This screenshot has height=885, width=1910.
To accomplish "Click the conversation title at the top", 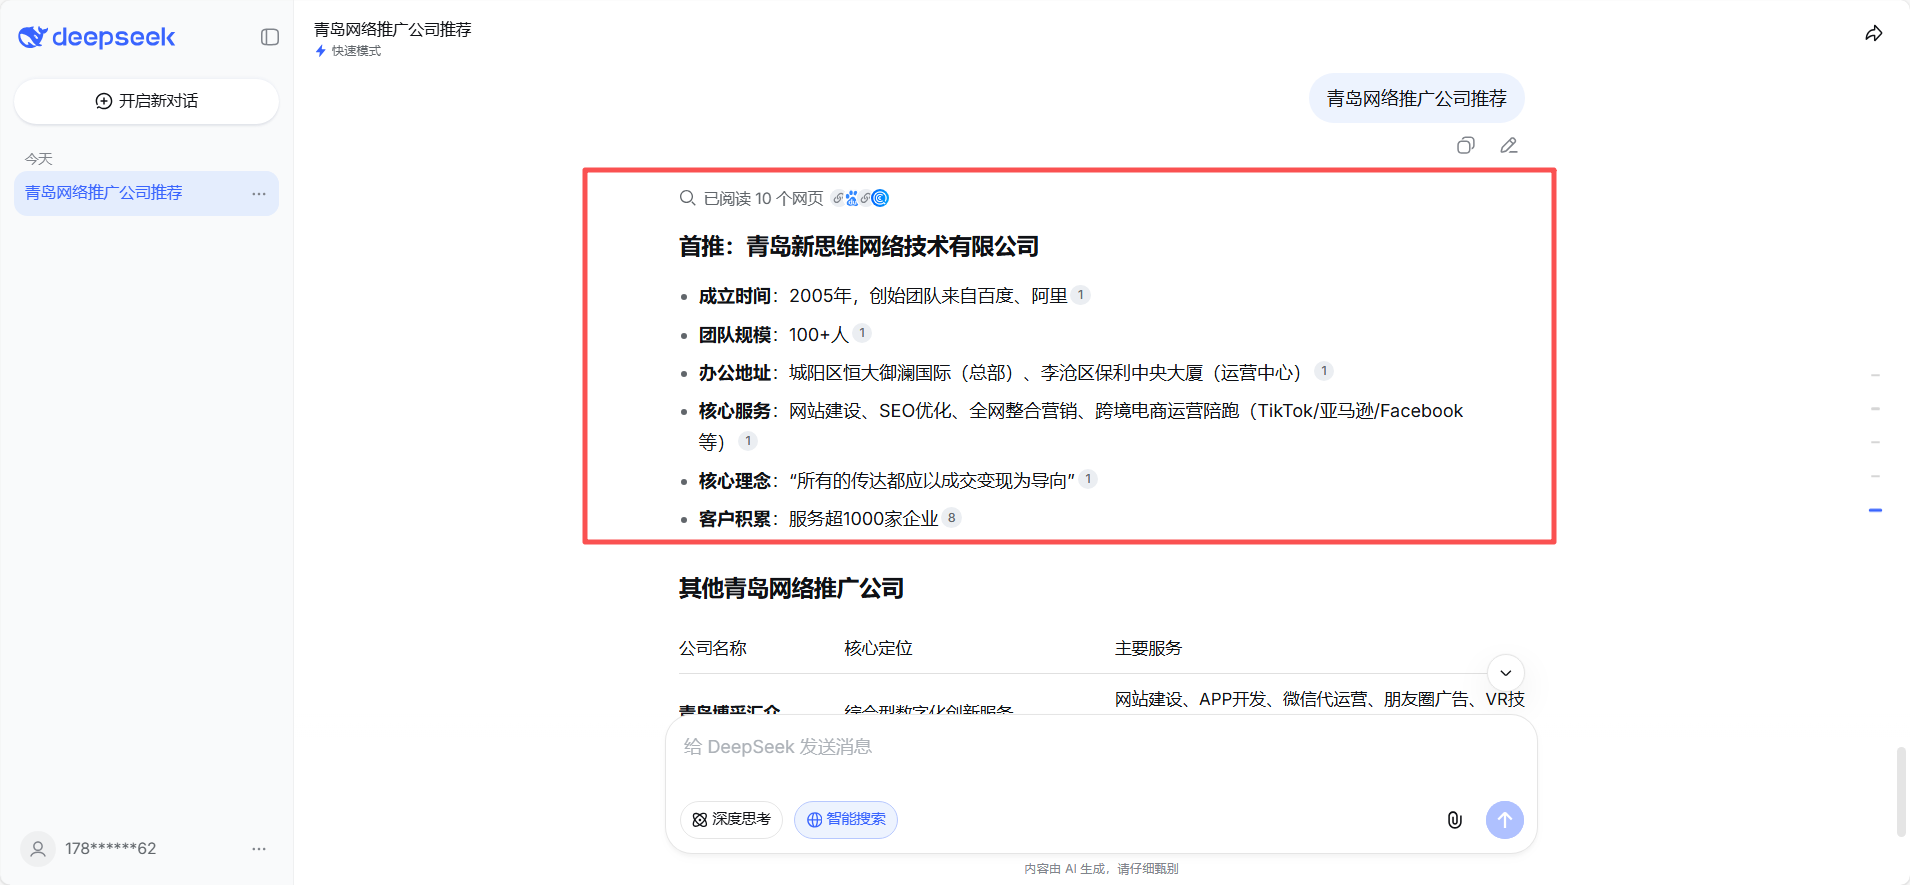I will click(393, 29).
